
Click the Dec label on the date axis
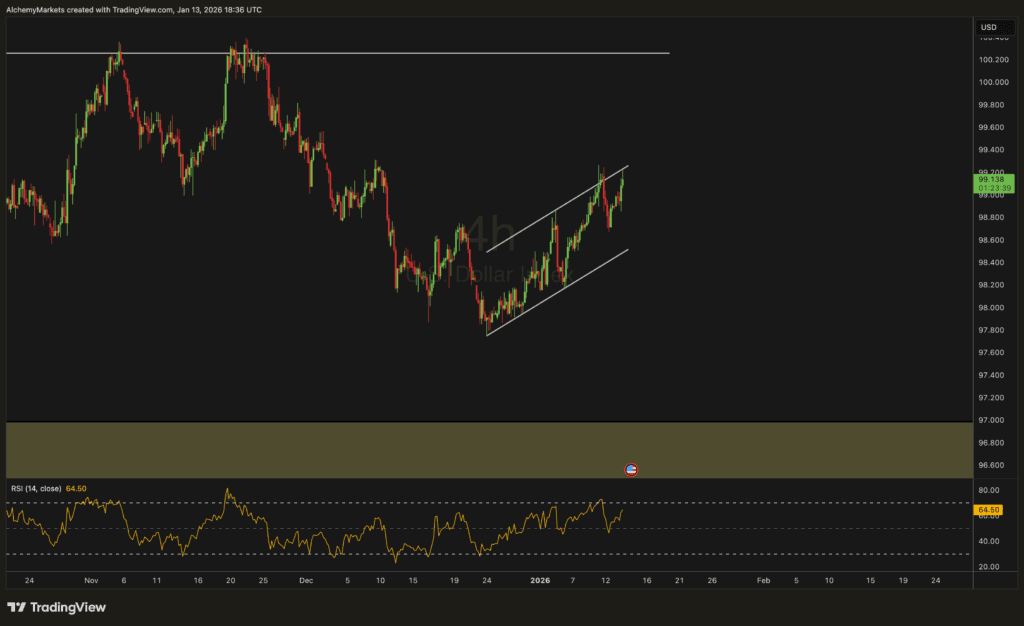pos(305,579)
